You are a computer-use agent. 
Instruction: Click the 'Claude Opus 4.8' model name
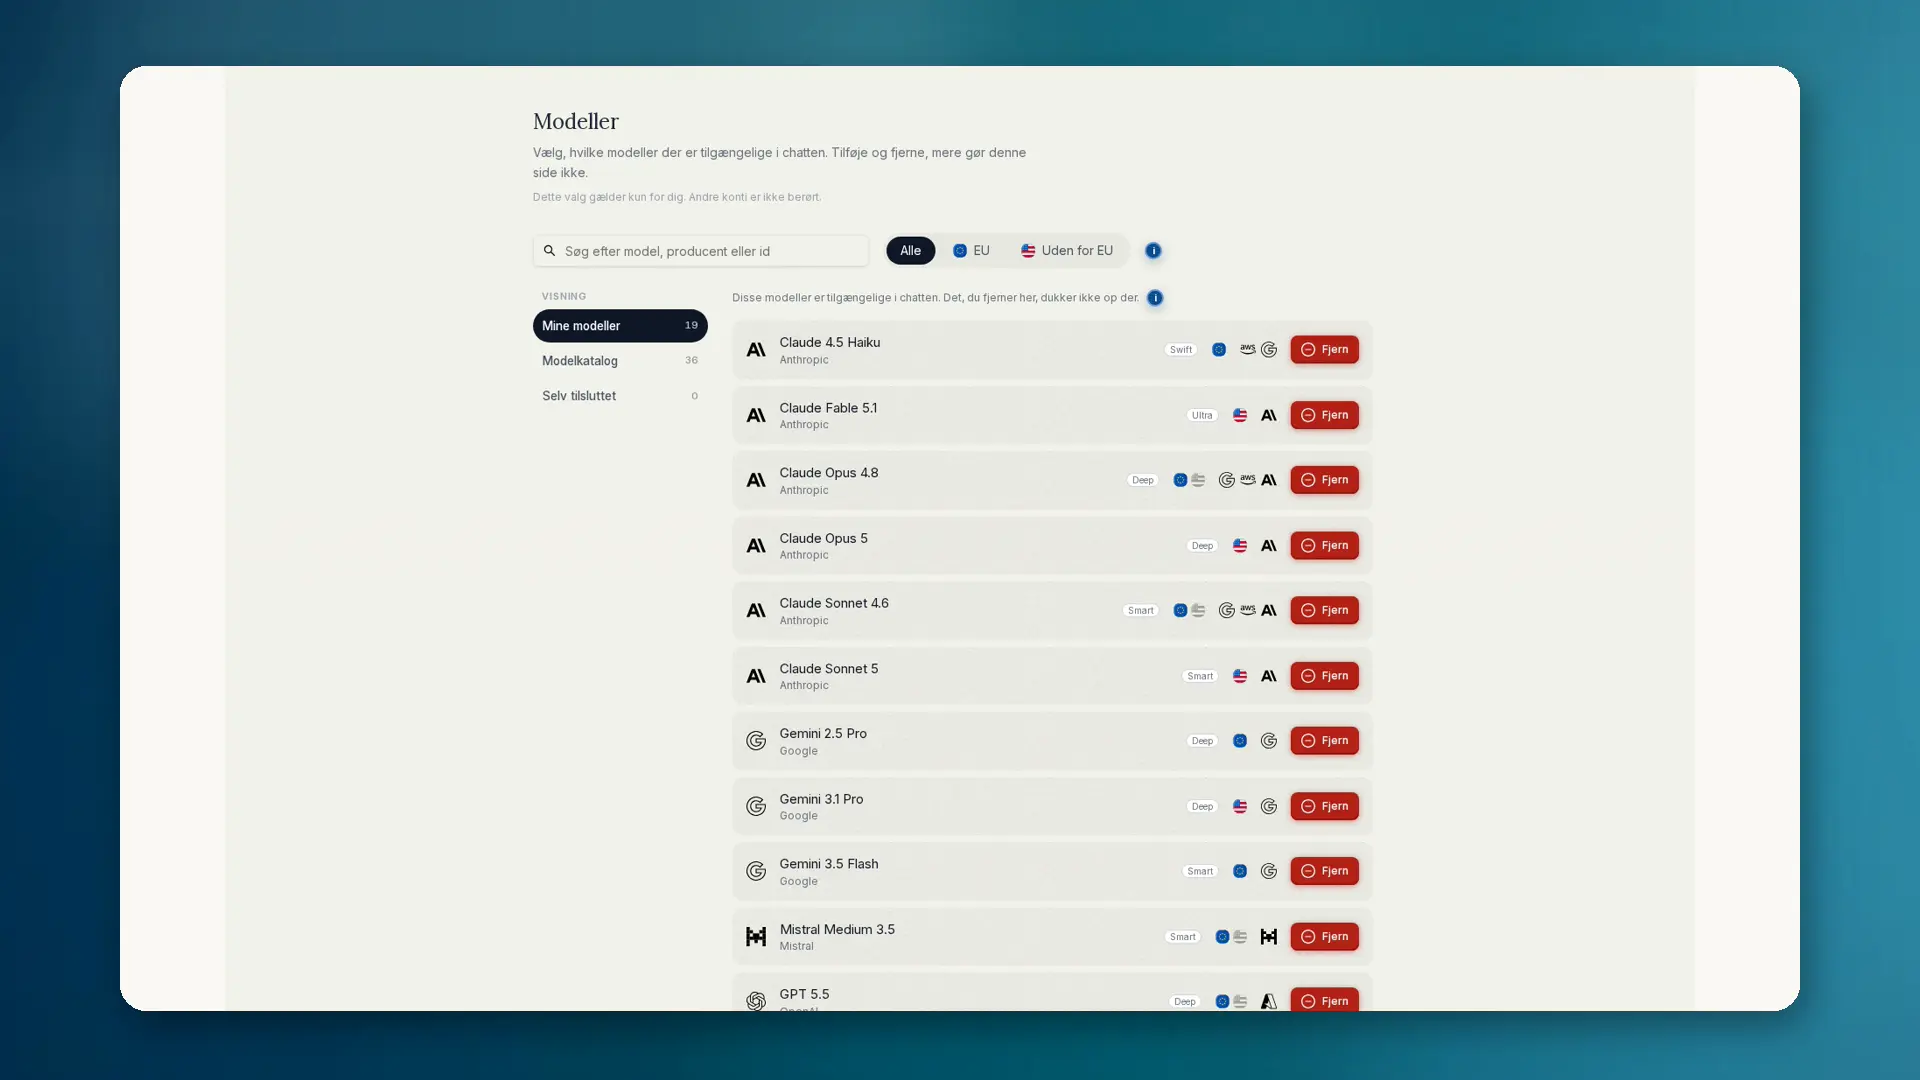tap(829, 473)
